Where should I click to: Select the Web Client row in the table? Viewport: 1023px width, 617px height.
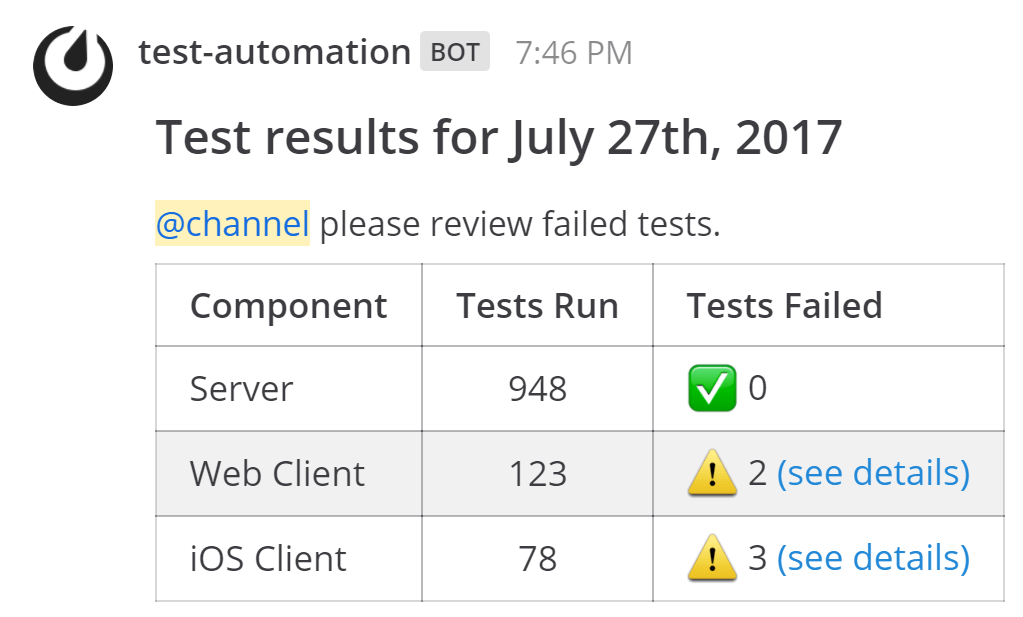(277, 473)
